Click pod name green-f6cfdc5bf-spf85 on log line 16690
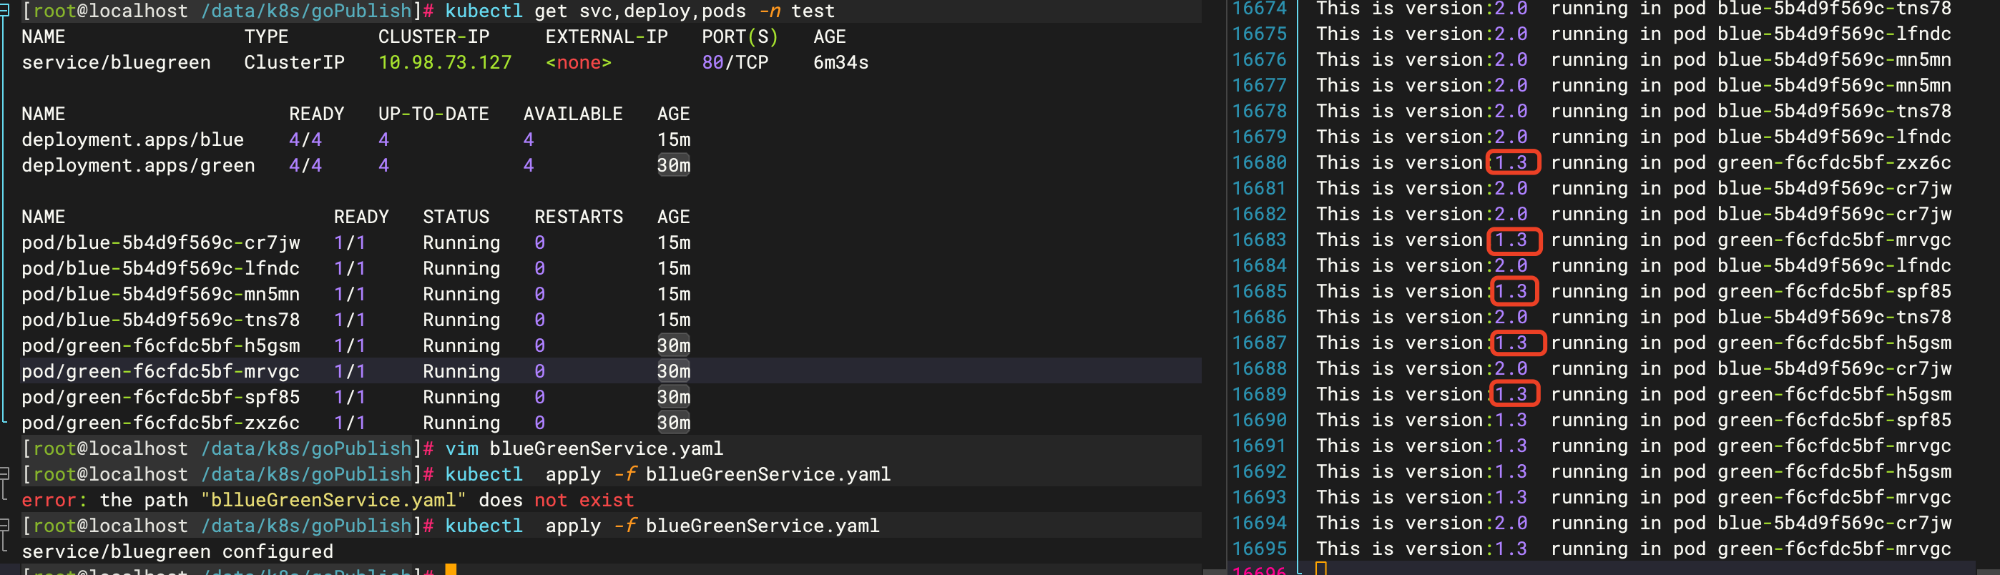2000x575 pixels. point(1834,420)
